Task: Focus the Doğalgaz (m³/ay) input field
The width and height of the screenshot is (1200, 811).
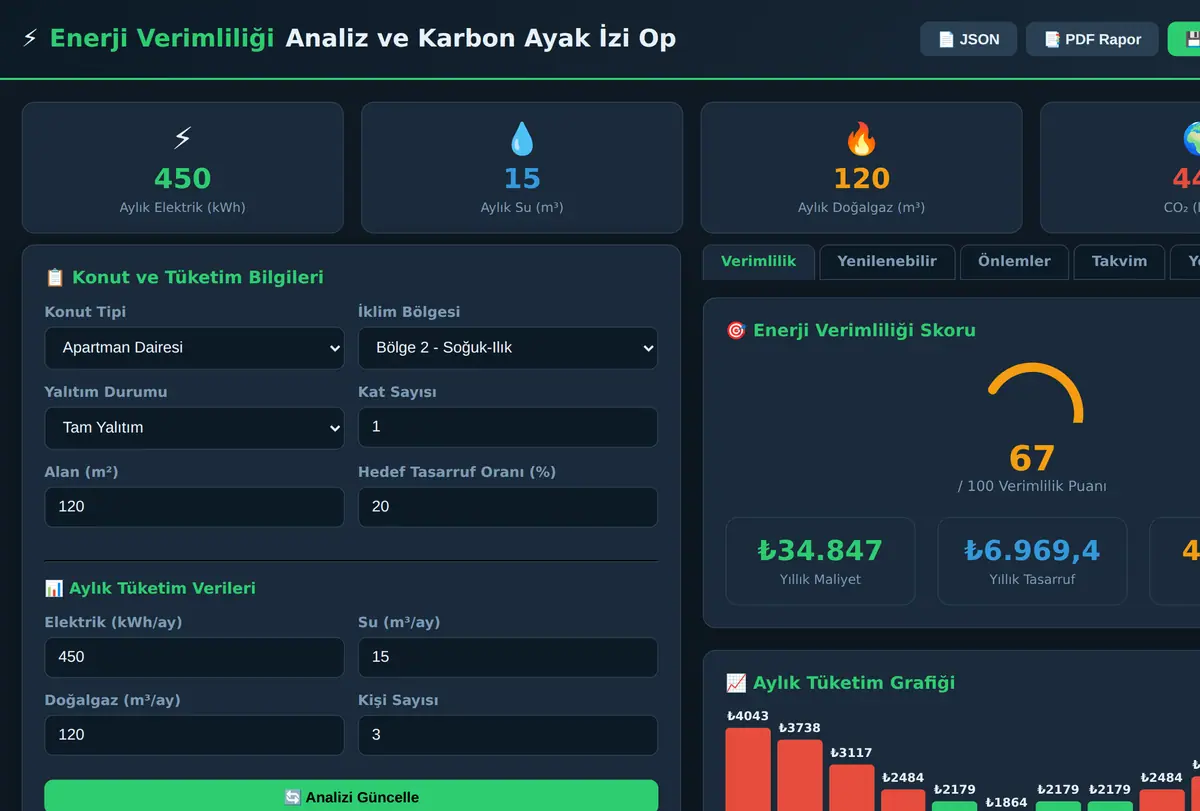Action: tap(194, 735)
